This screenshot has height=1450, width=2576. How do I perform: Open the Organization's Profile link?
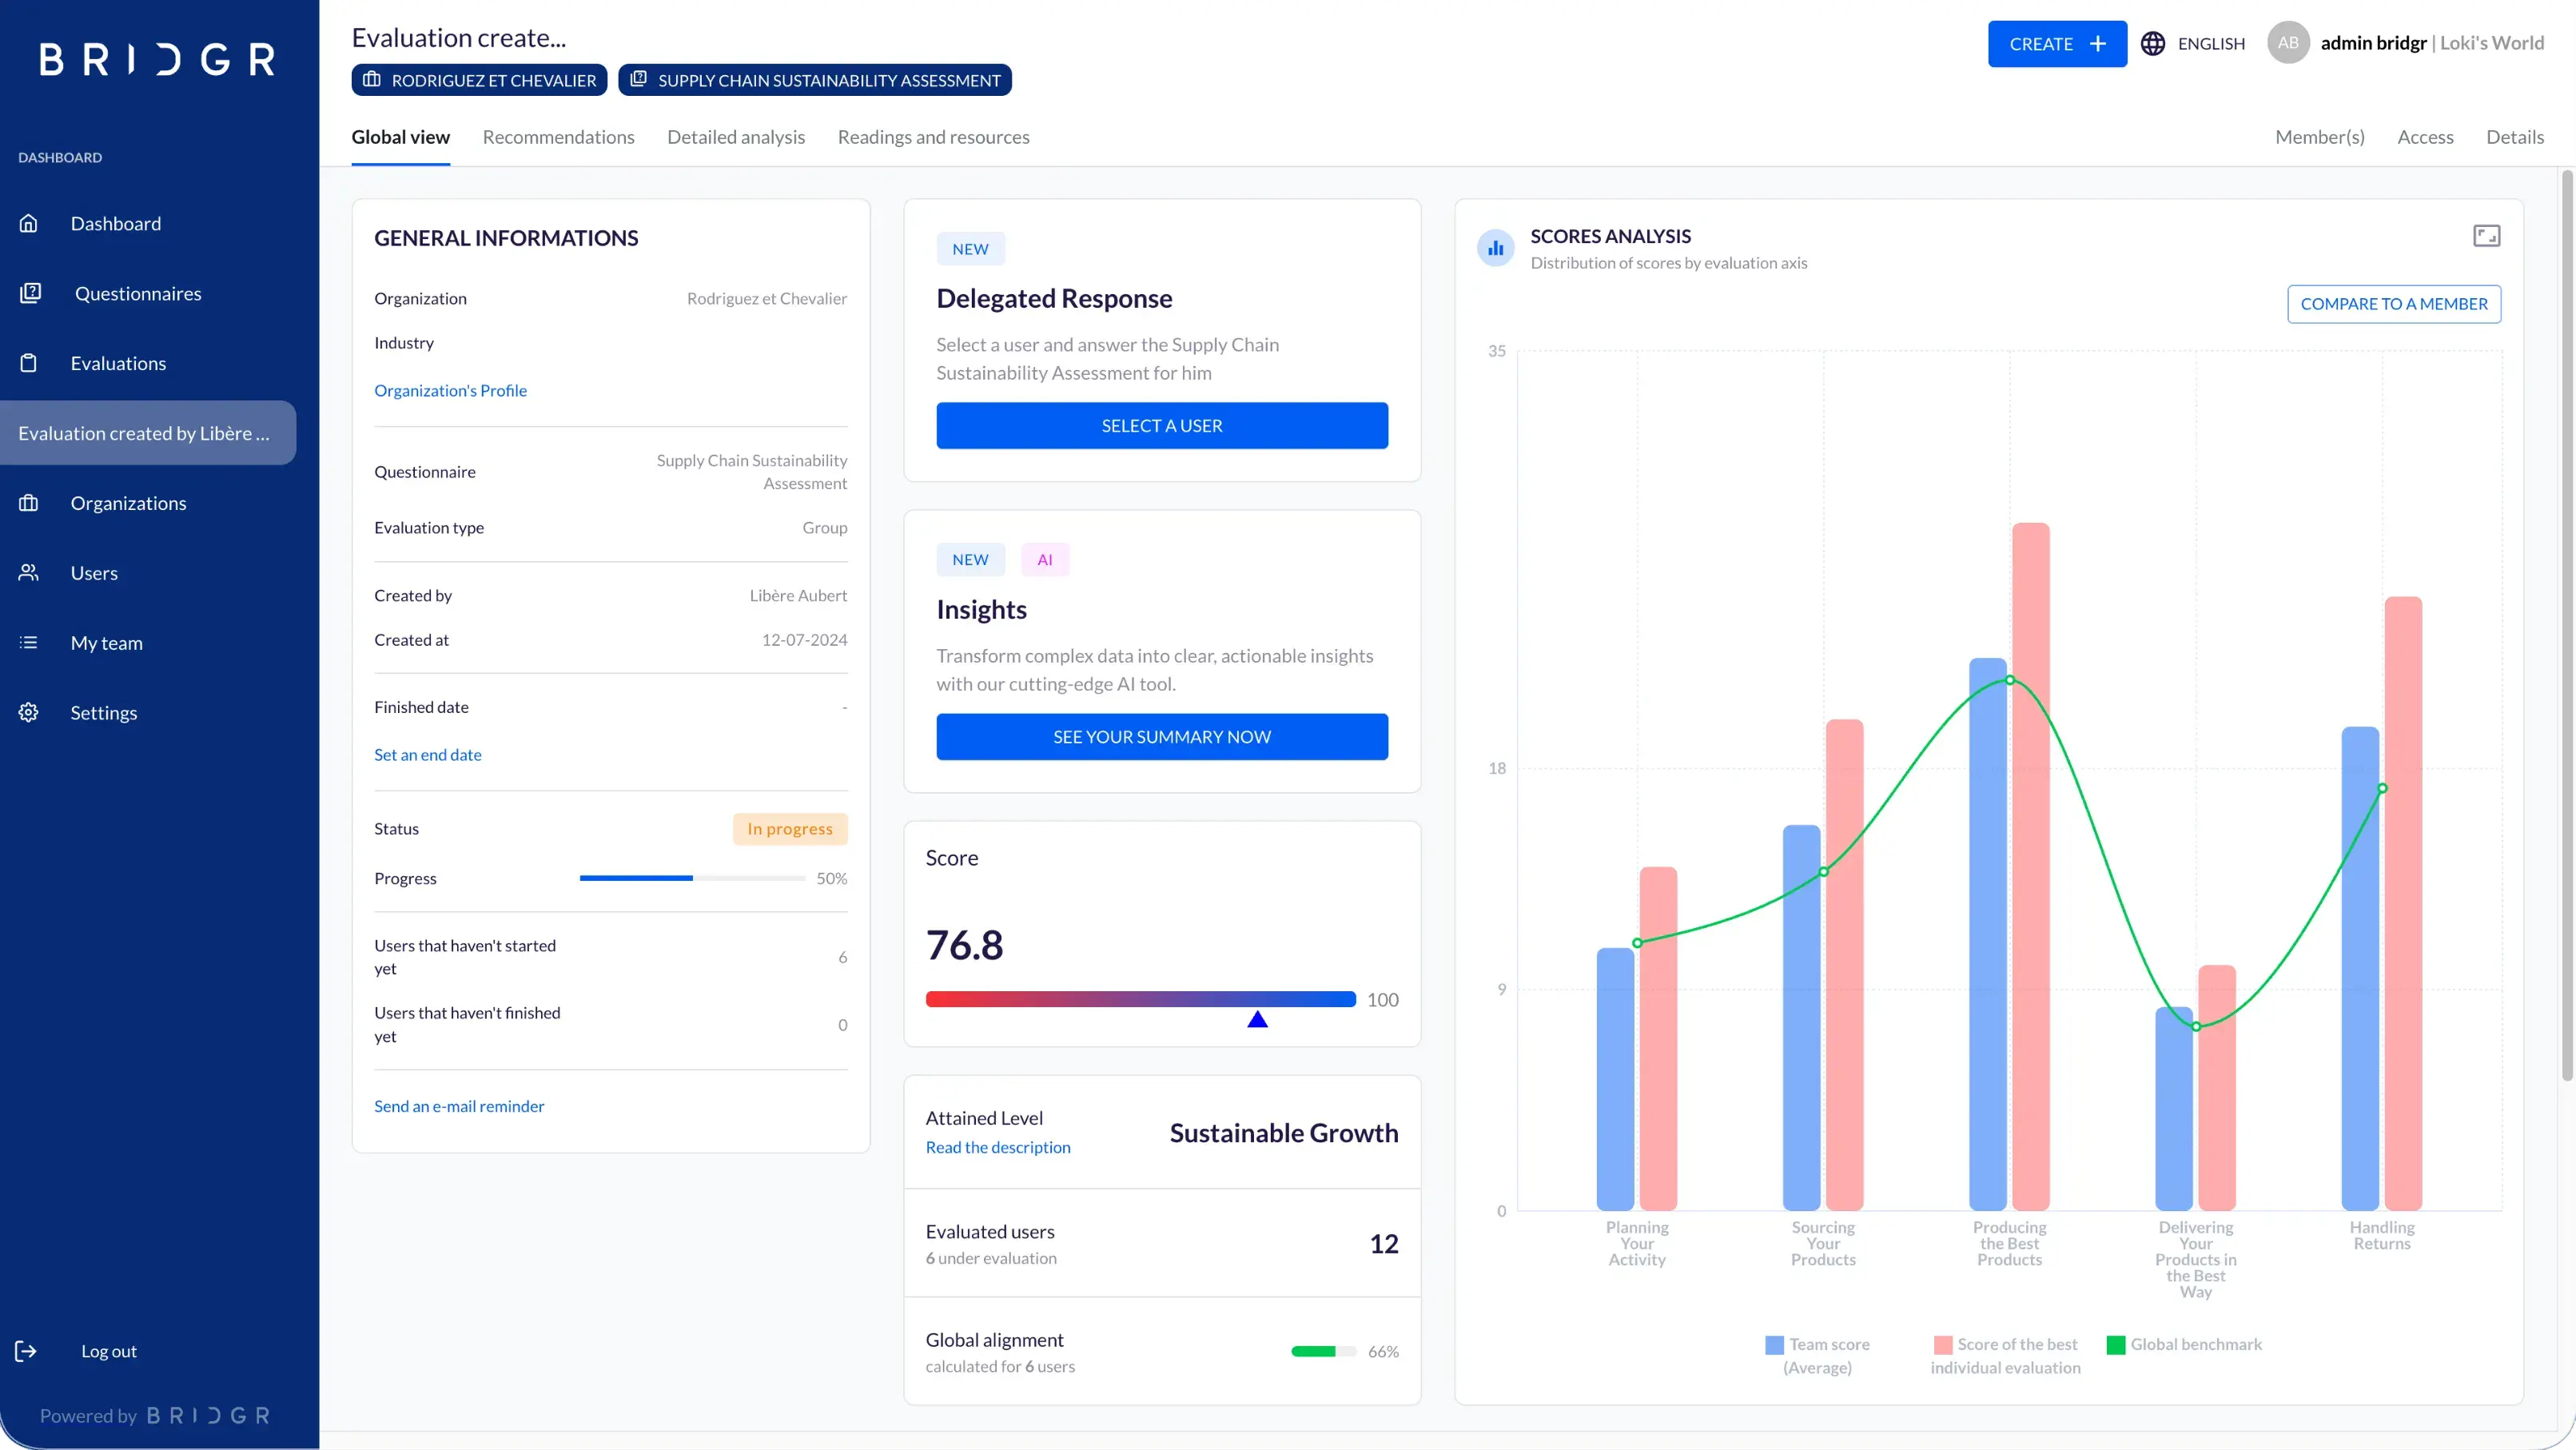(x=450, y=390)
